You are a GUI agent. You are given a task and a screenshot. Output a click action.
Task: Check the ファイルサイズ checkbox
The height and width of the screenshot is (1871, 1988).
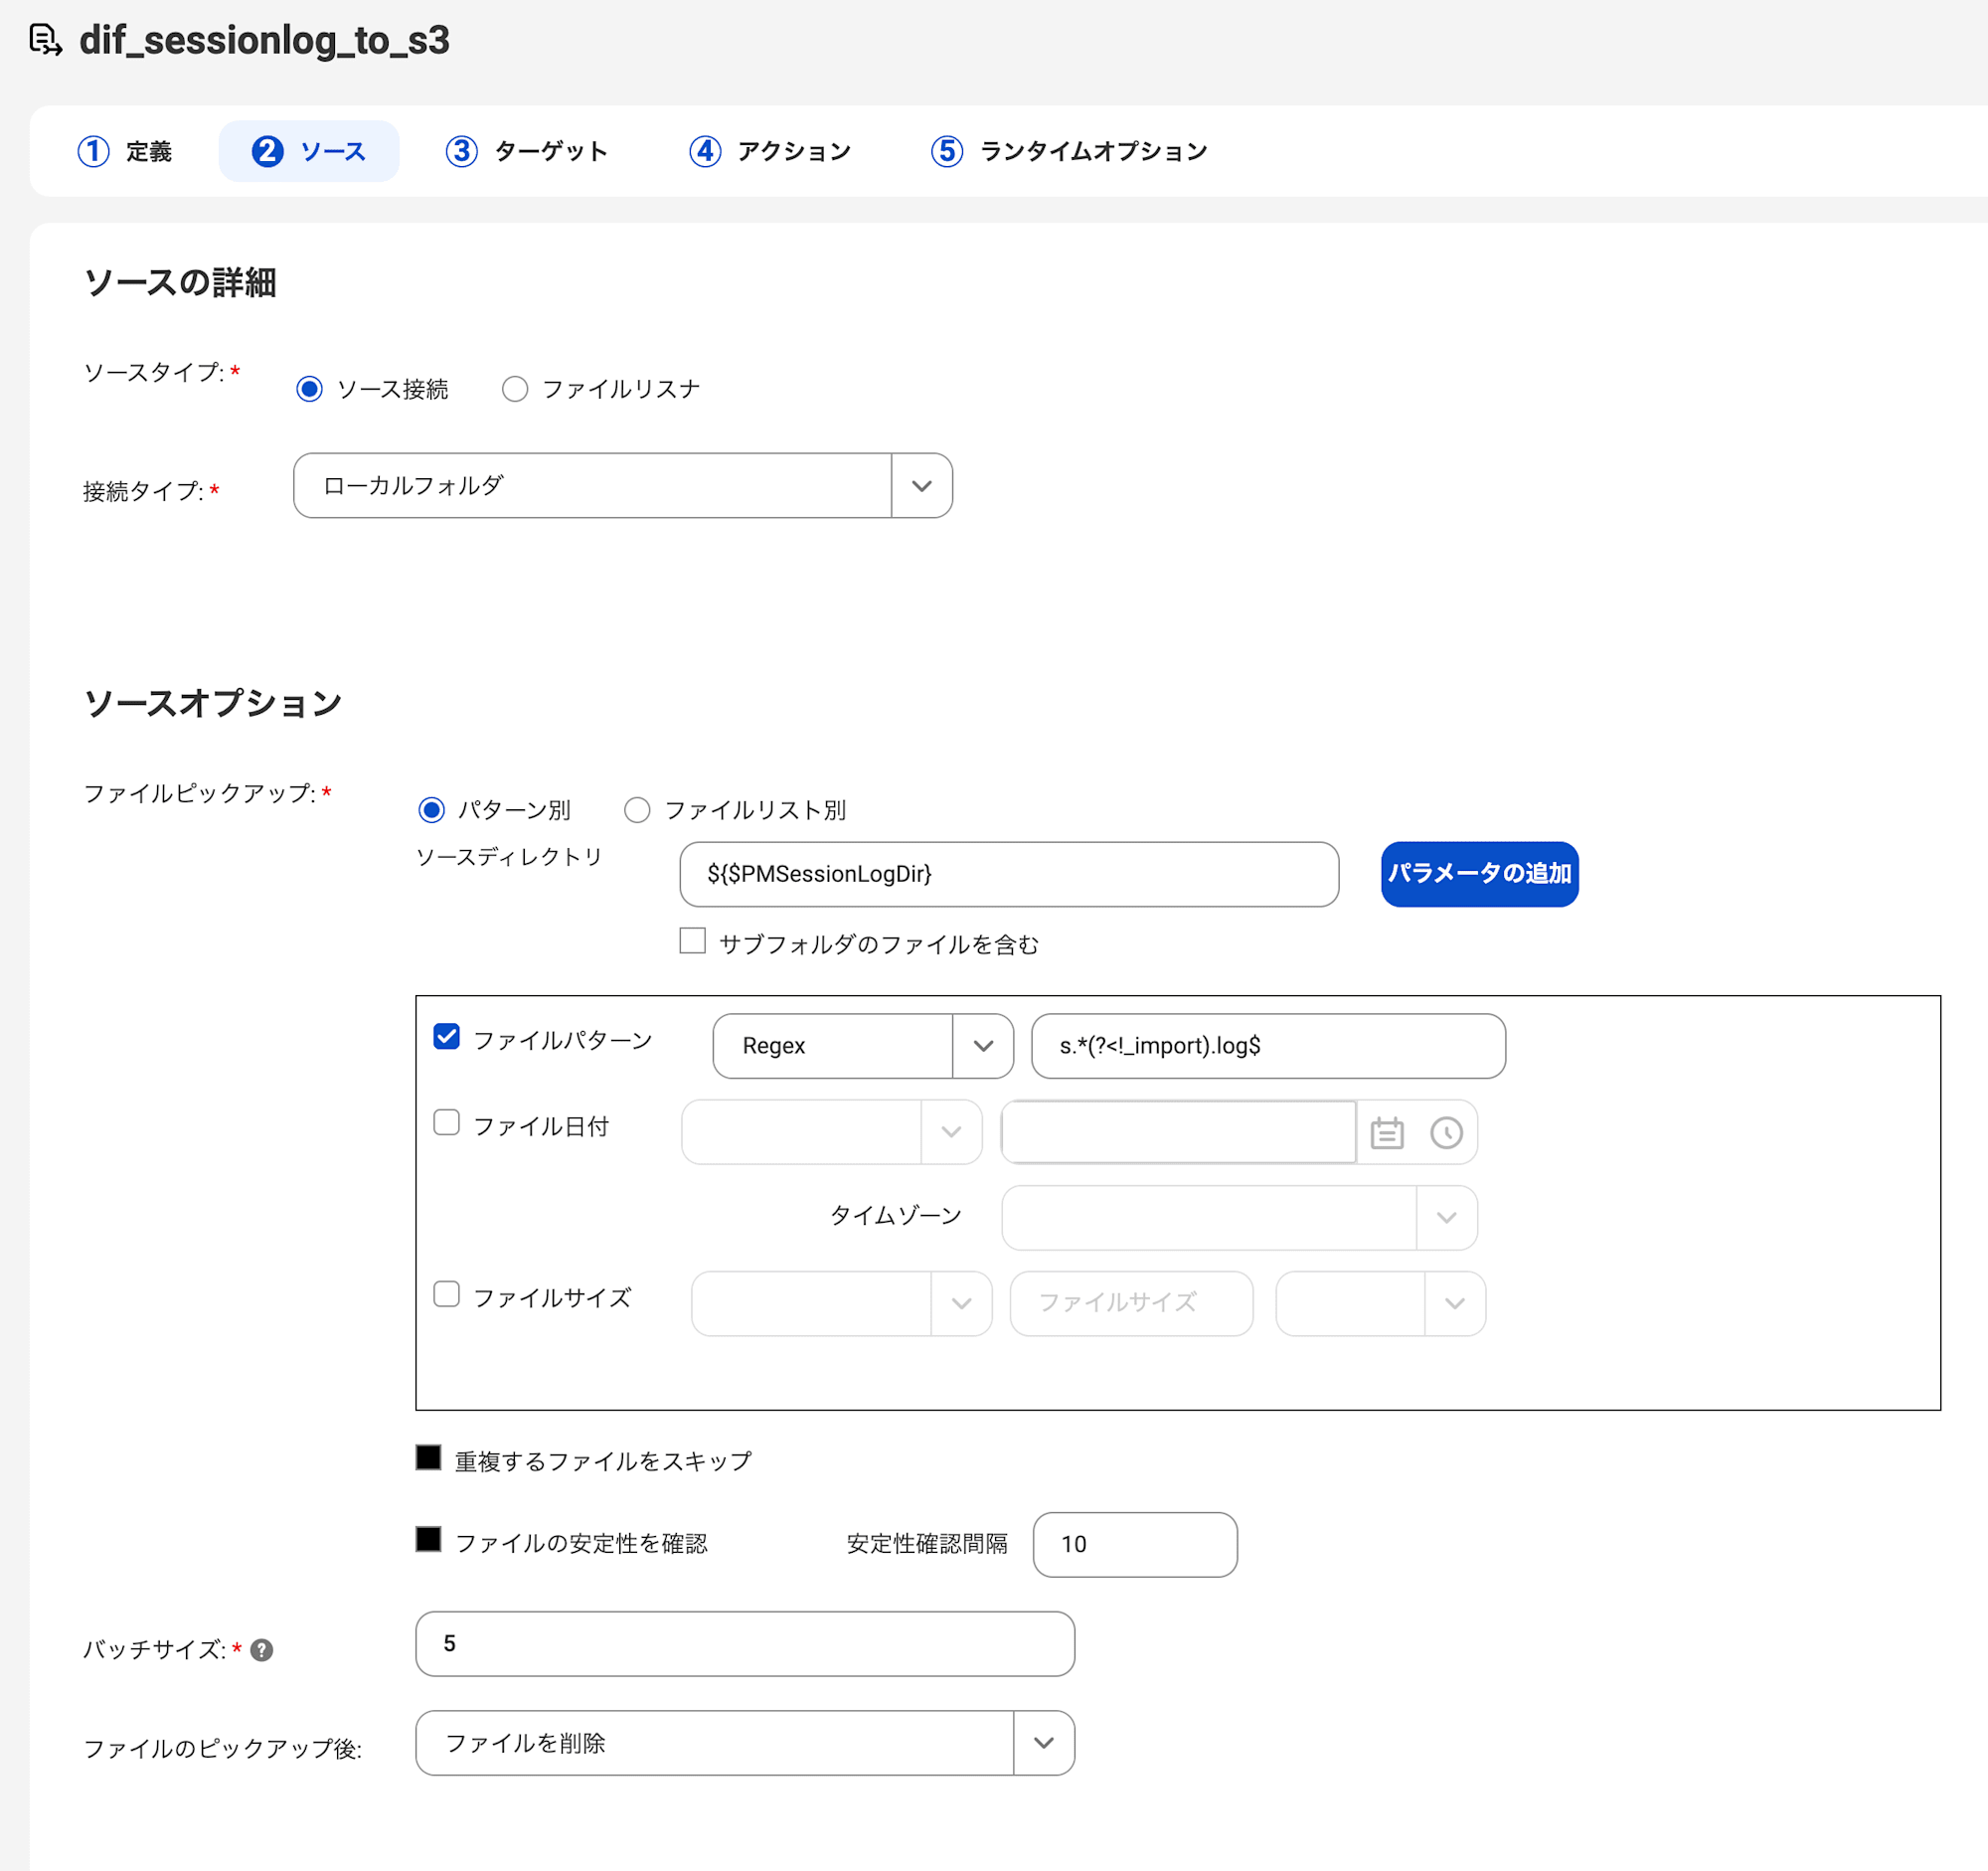pos(447,1295)
